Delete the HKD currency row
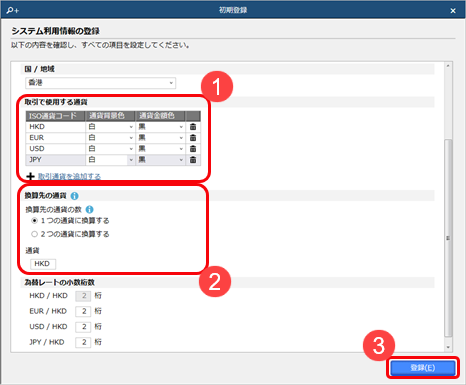The height and width of the screenshot is (385, 466). (x=193, y=127)
